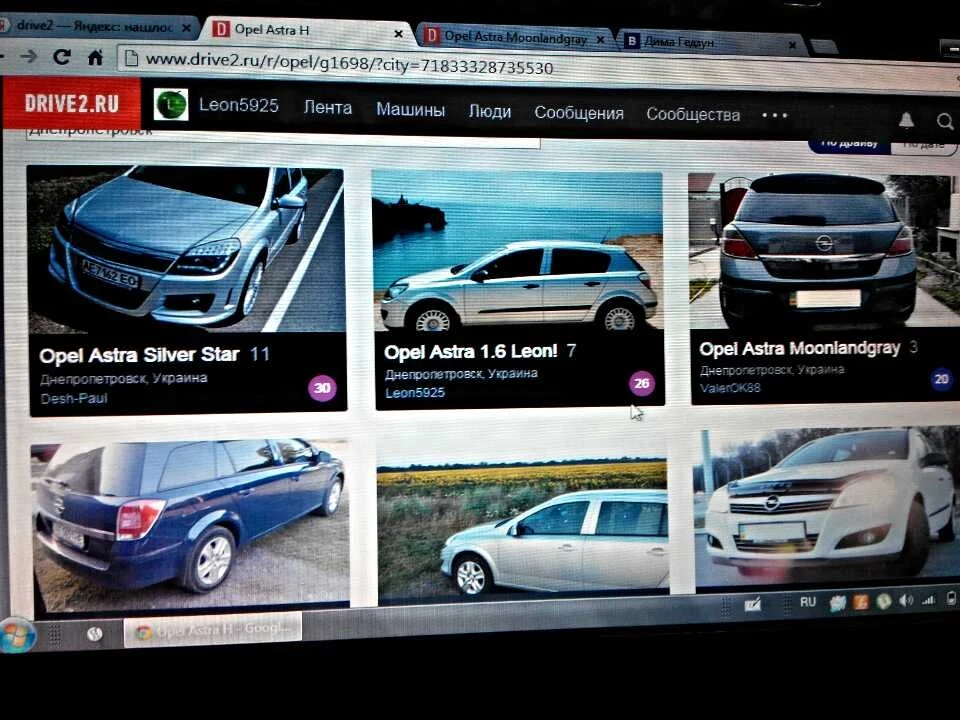
Task: Open Opel Astra Moonlandgray card title
Action: click(x=800, y=348)
